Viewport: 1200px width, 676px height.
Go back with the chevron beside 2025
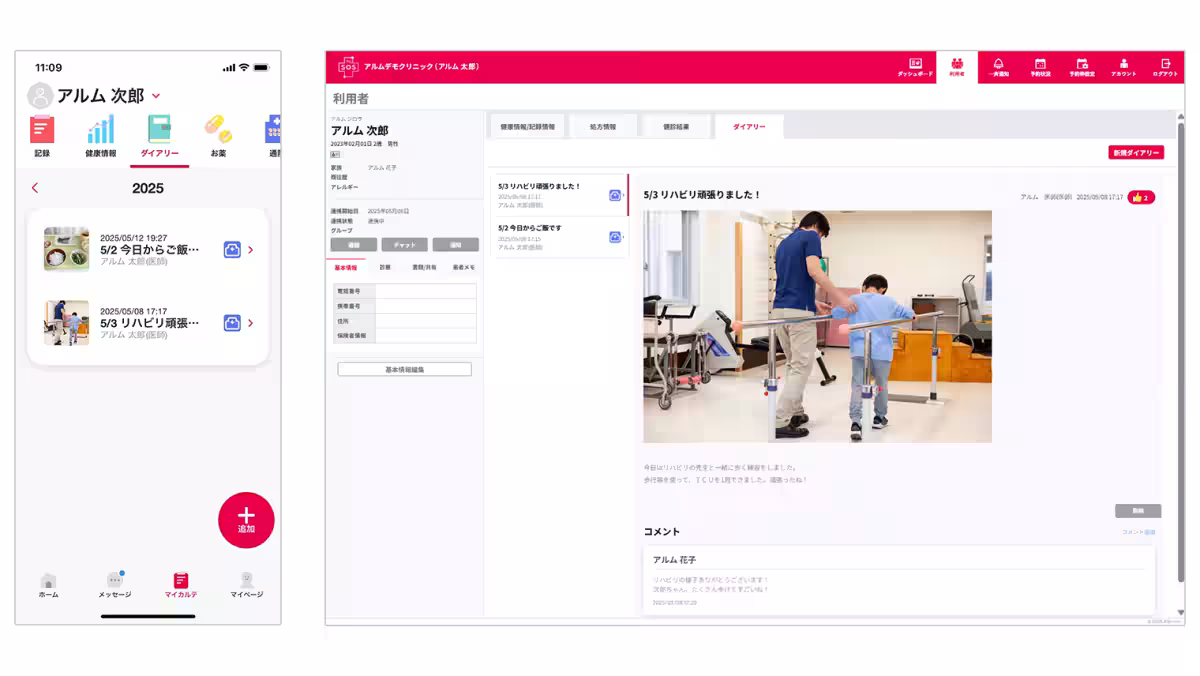[x=35, y=188]
